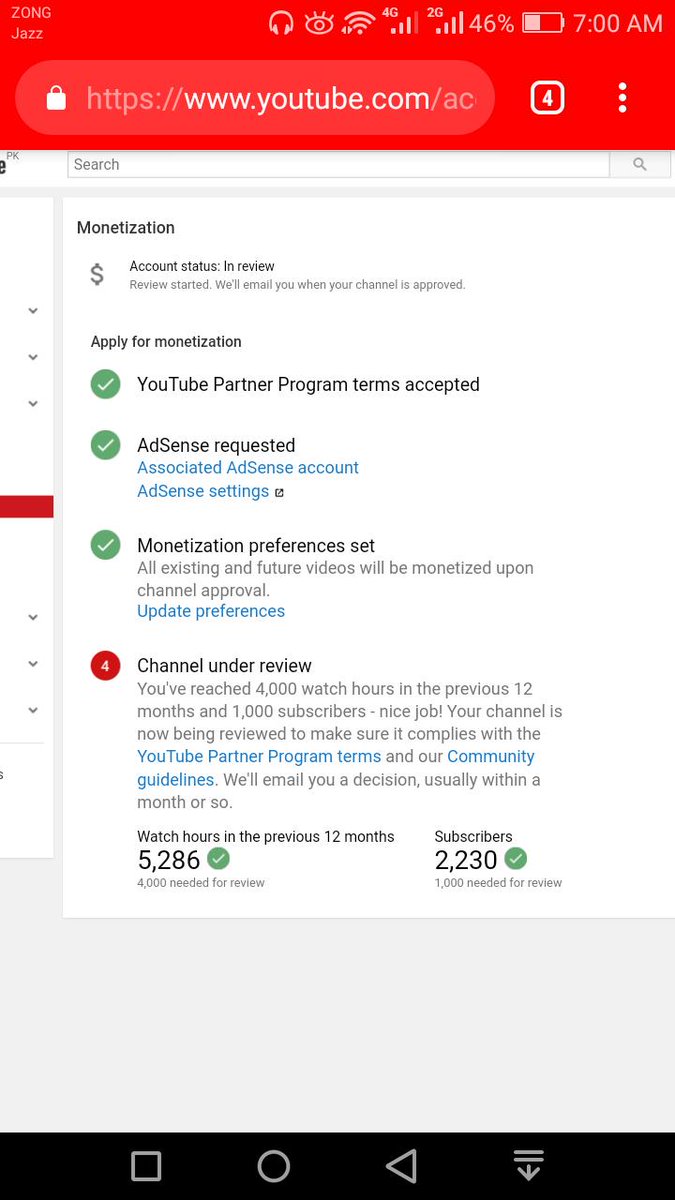Expand the last sidebar chevron
Screen dimensions: 675x1200
(33, 710)
